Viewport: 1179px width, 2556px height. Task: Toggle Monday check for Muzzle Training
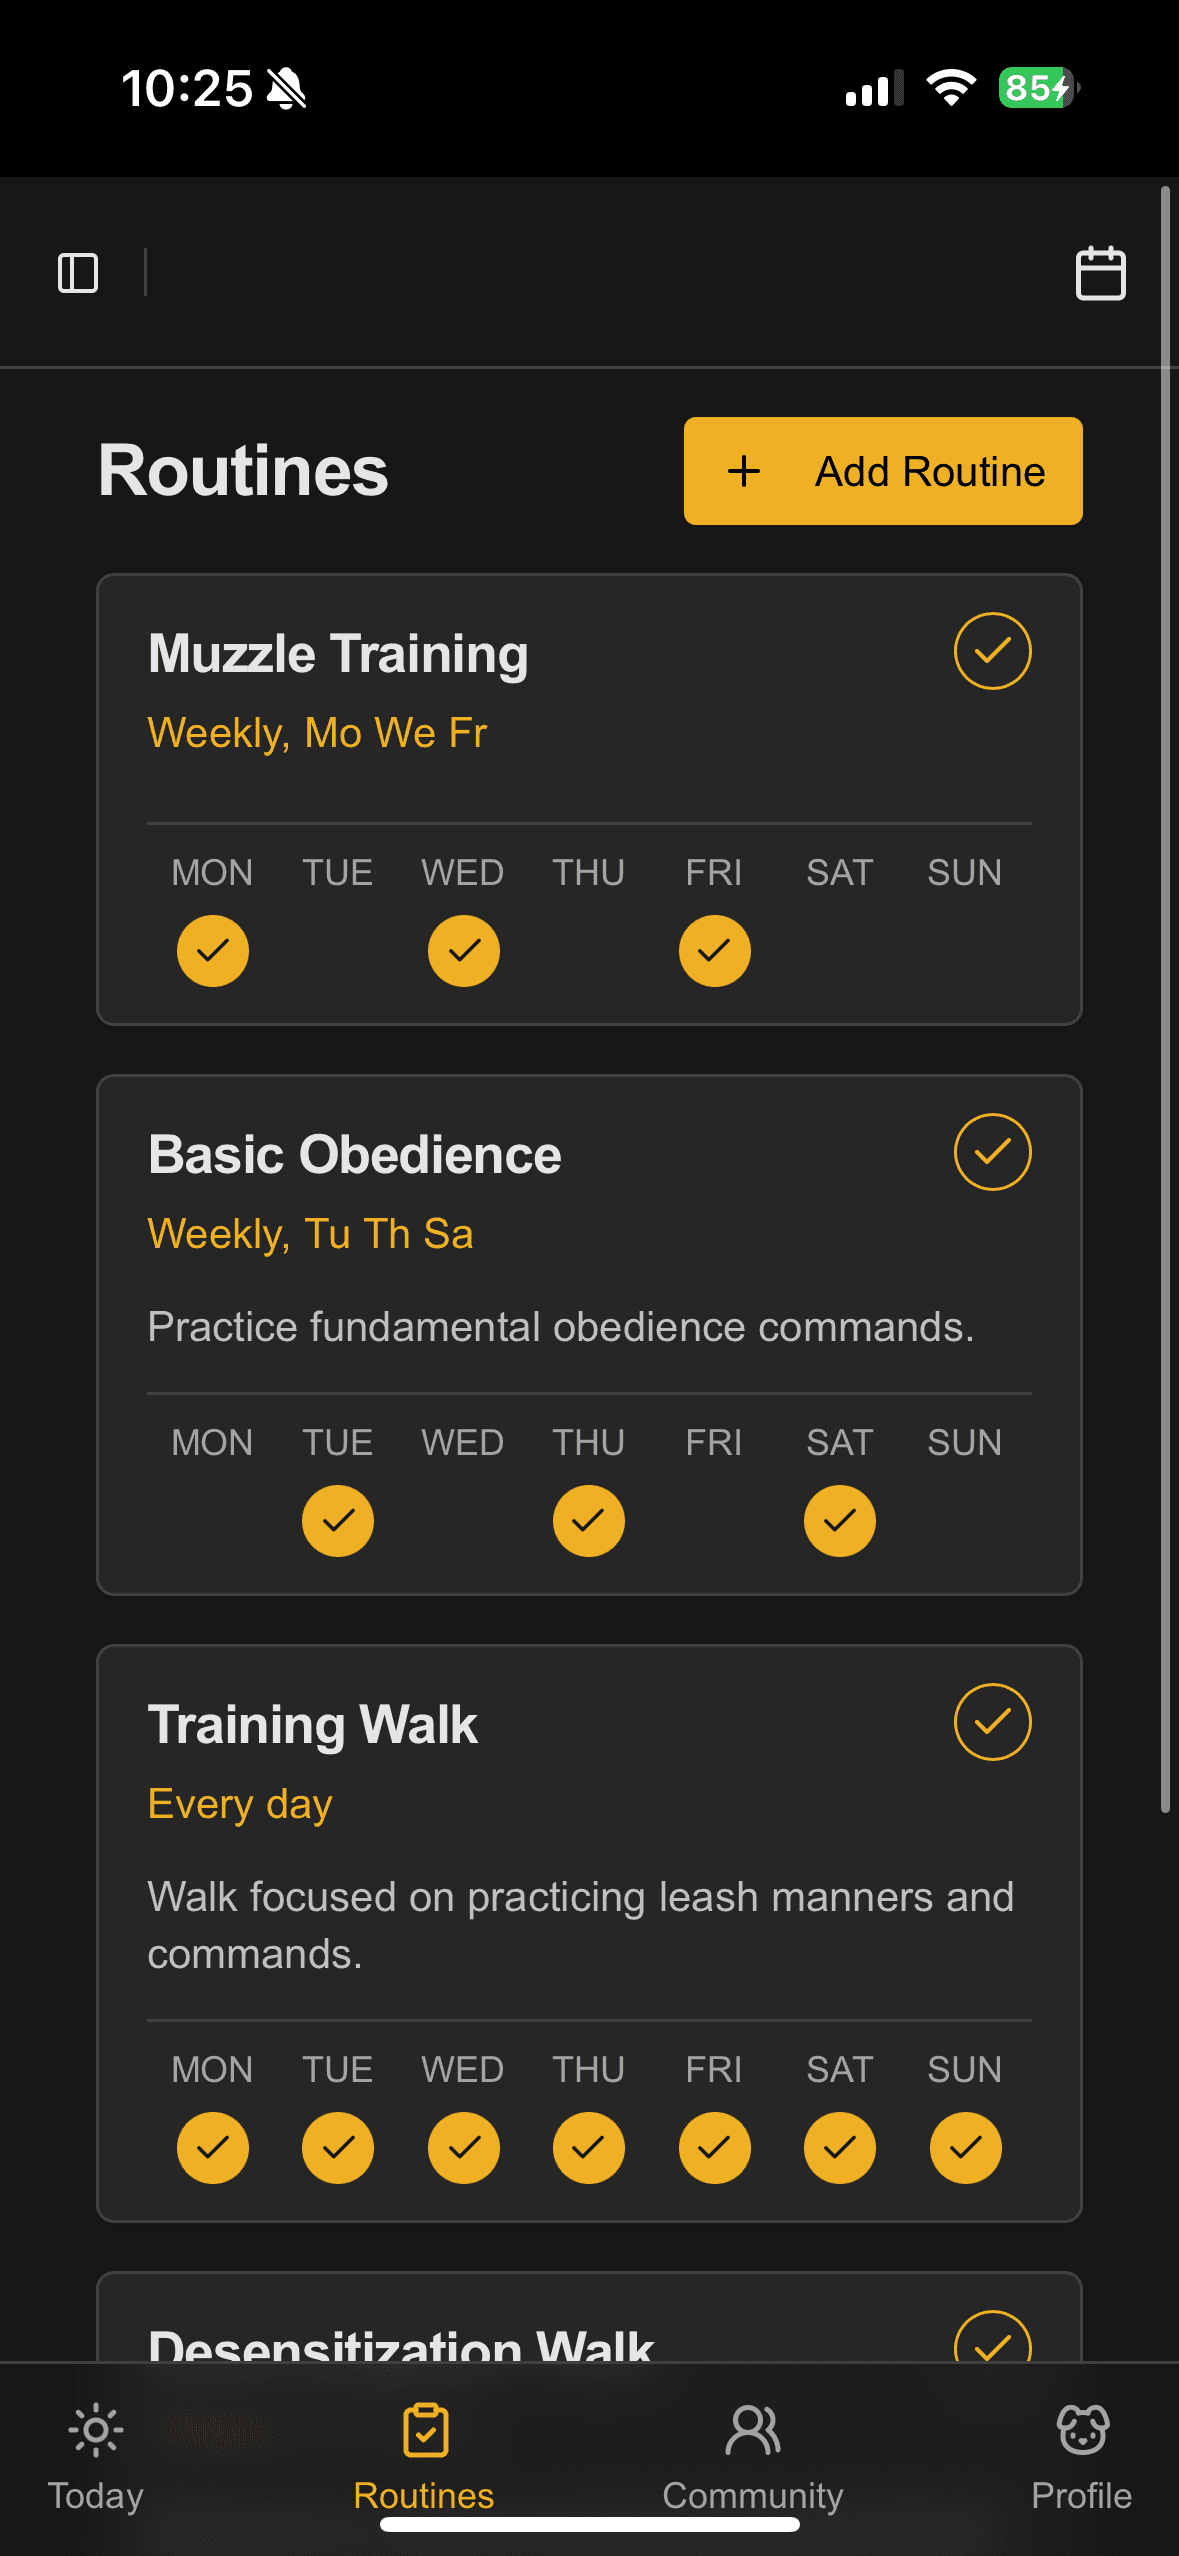pos(213,951)
